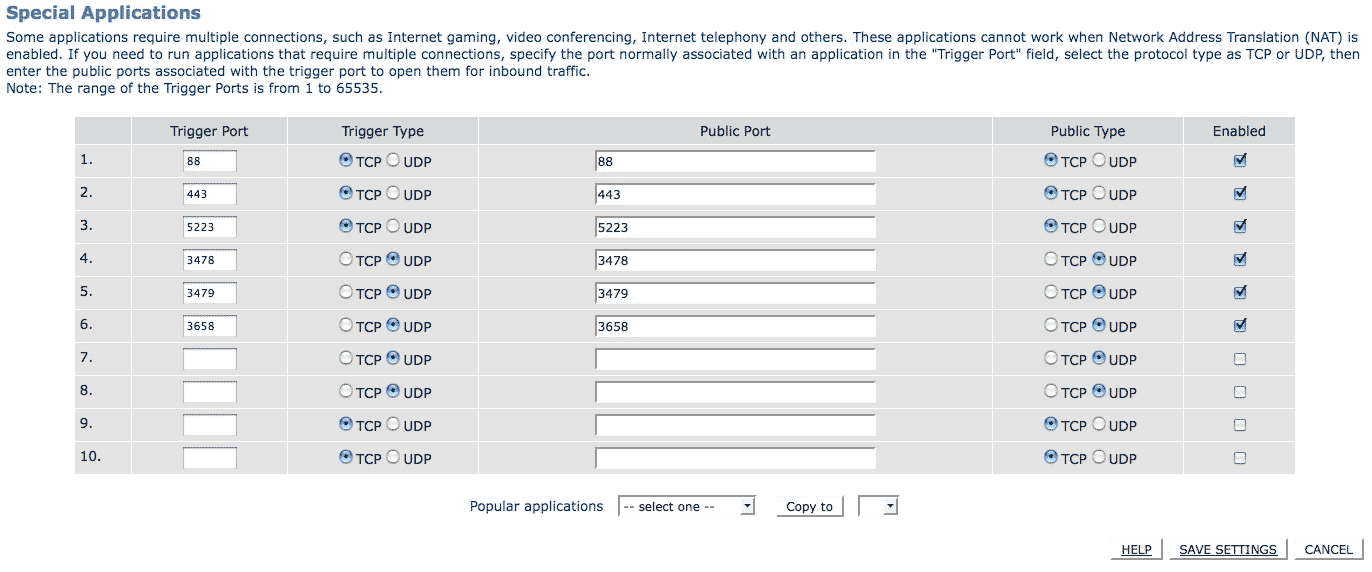The image size is (1372, 572).
Task: Click the empty Public Port field in row 10
Action: tap(735, 458)
